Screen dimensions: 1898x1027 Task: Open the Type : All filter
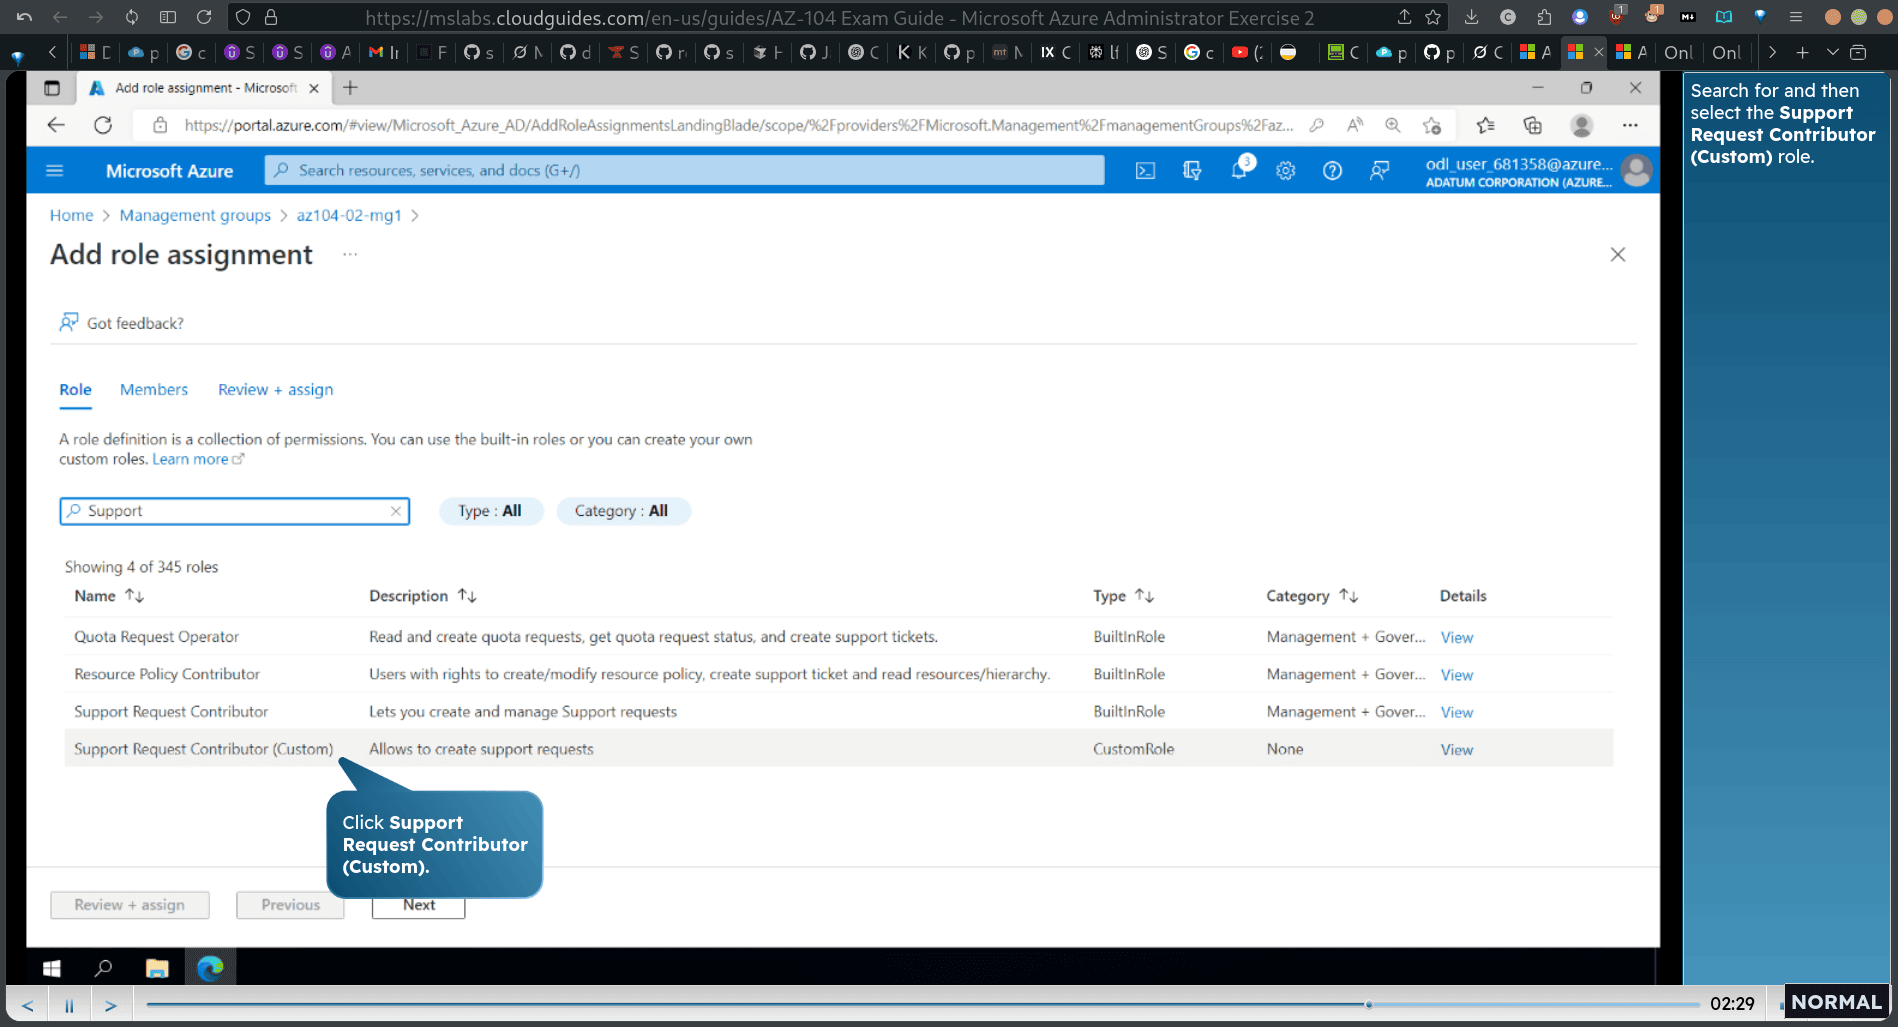490,511
